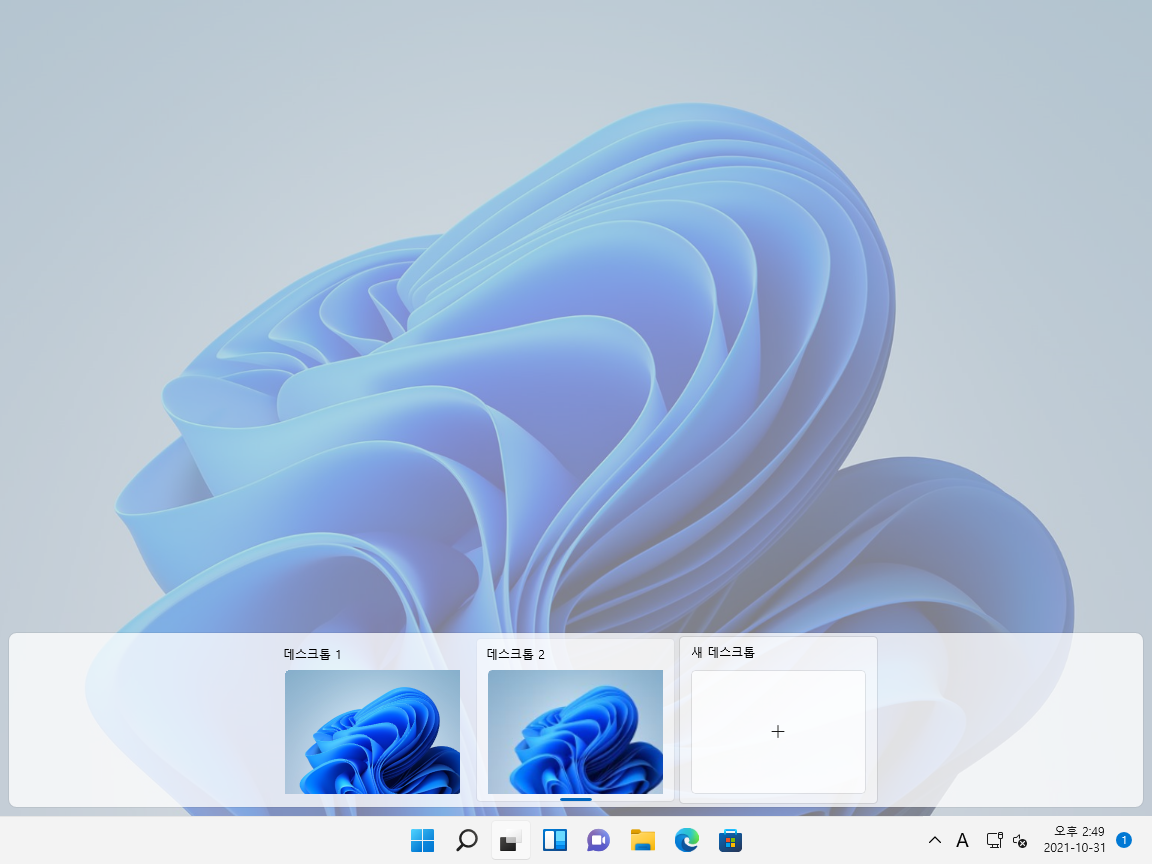1152x864 pixels.
Task: Show hidden tray icons chevron
Action: coord(935,840)
